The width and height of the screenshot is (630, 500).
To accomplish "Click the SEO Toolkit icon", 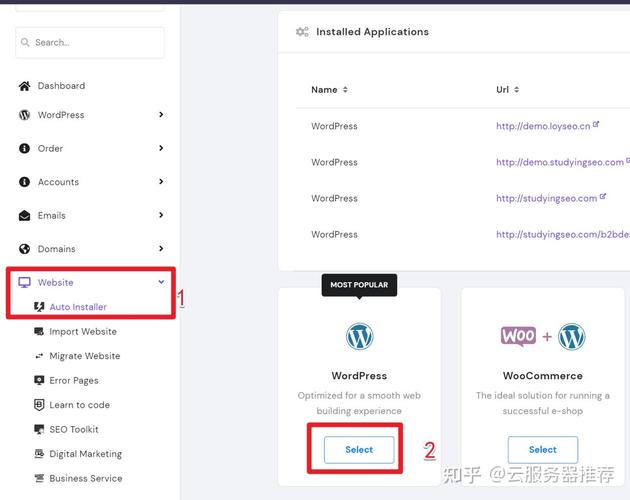I will [39, 429].
